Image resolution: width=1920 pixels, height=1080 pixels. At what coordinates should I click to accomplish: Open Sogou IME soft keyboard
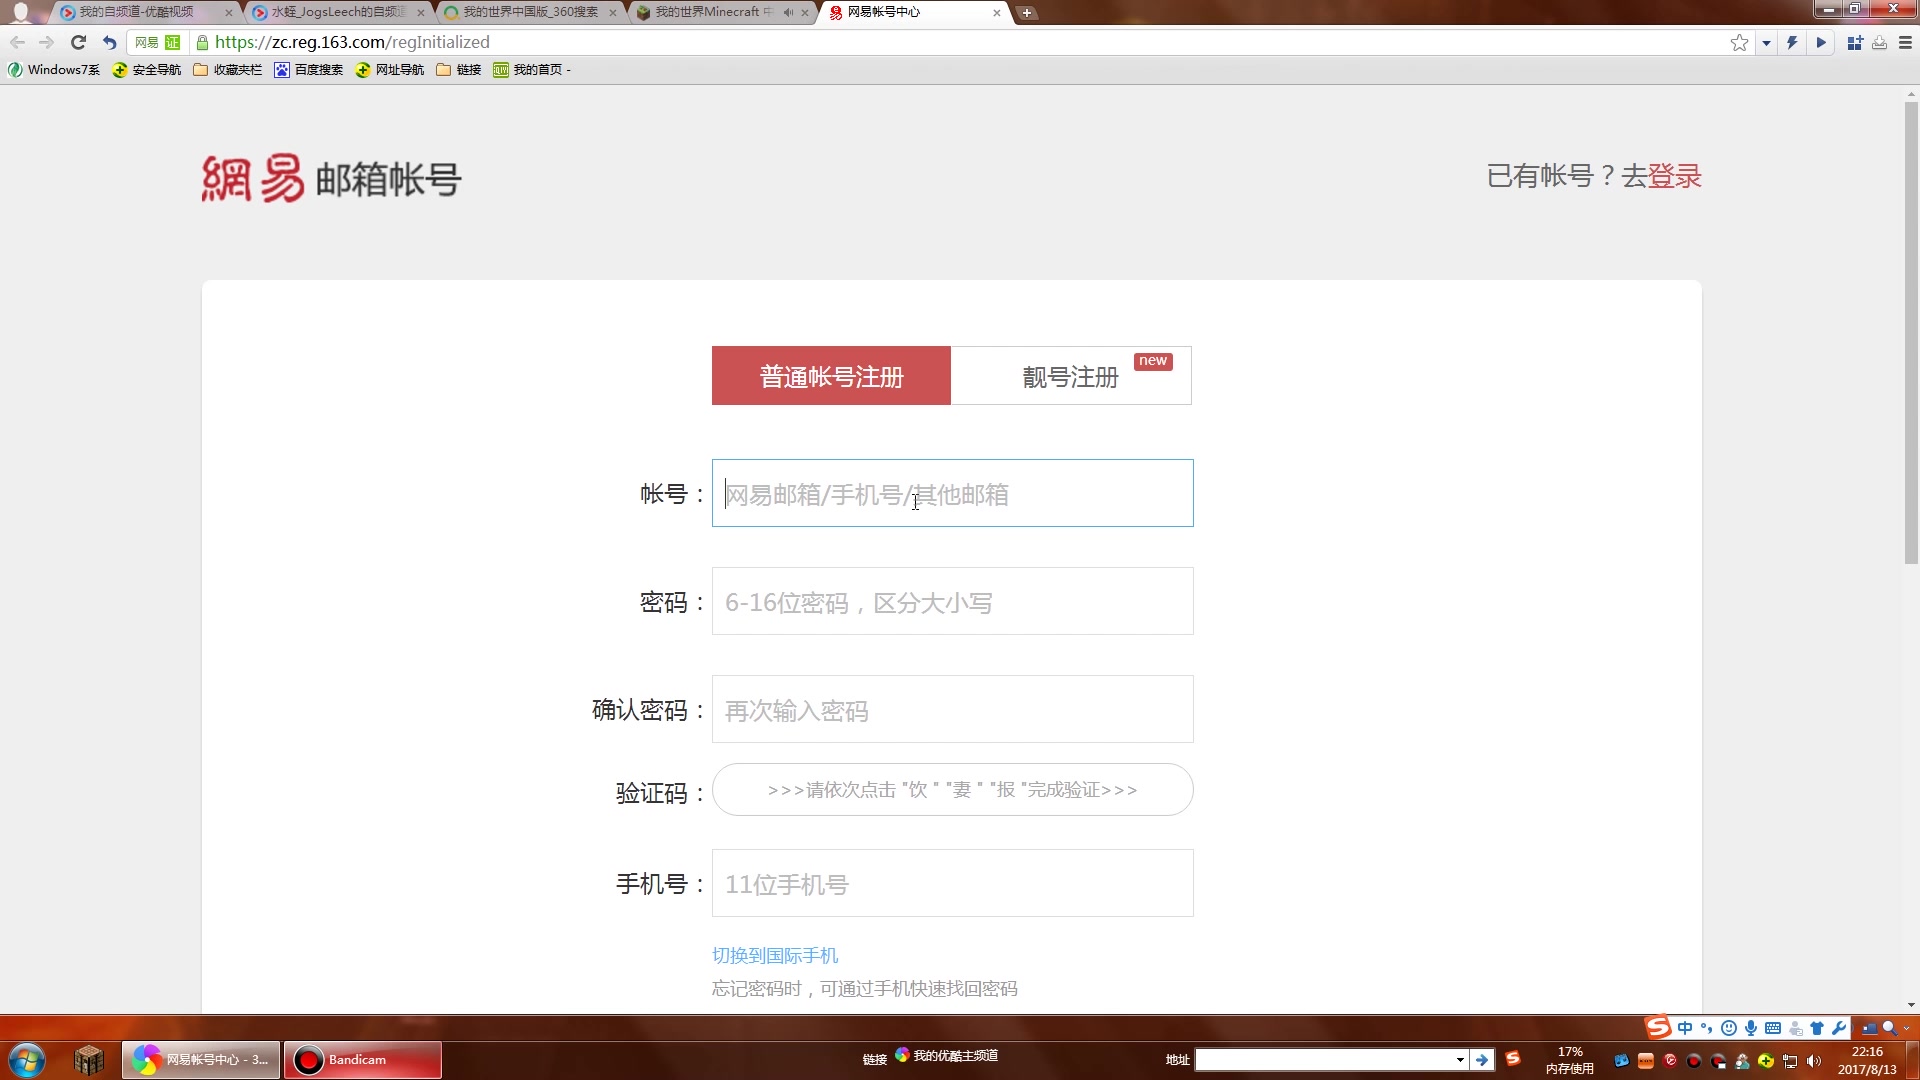(x=1773, y=1028)
